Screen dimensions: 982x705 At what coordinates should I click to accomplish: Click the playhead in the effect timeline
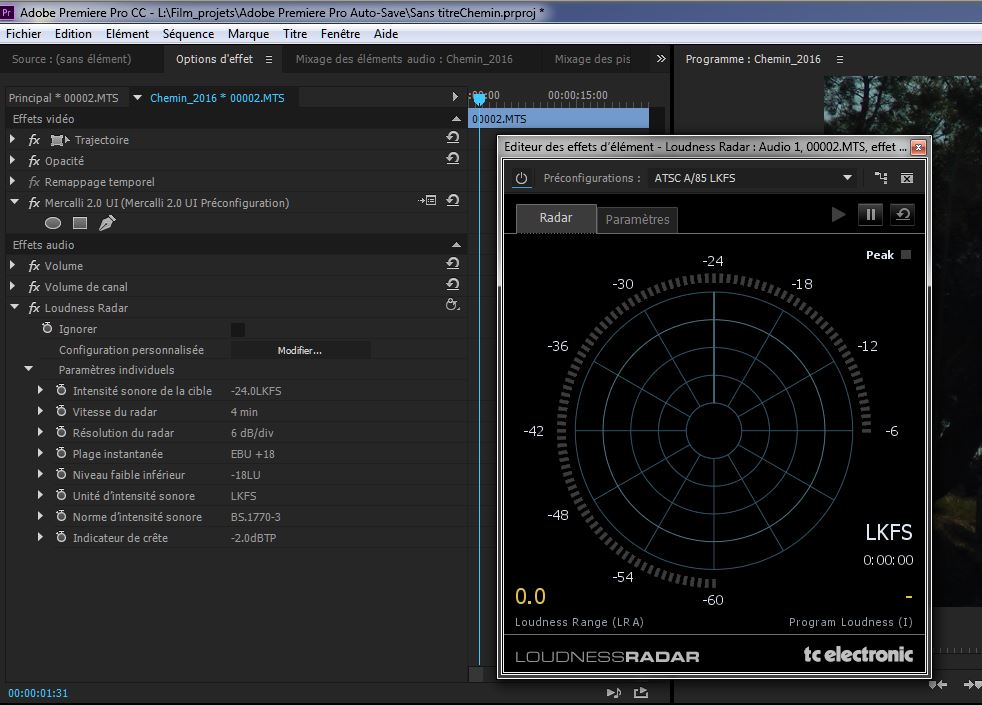(479, 98)
